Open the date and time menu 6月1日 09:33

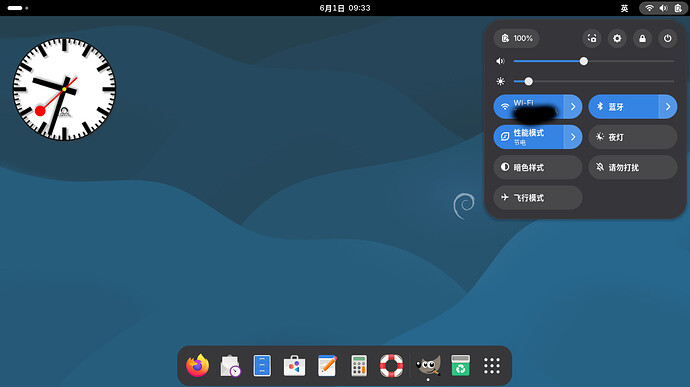345,8
